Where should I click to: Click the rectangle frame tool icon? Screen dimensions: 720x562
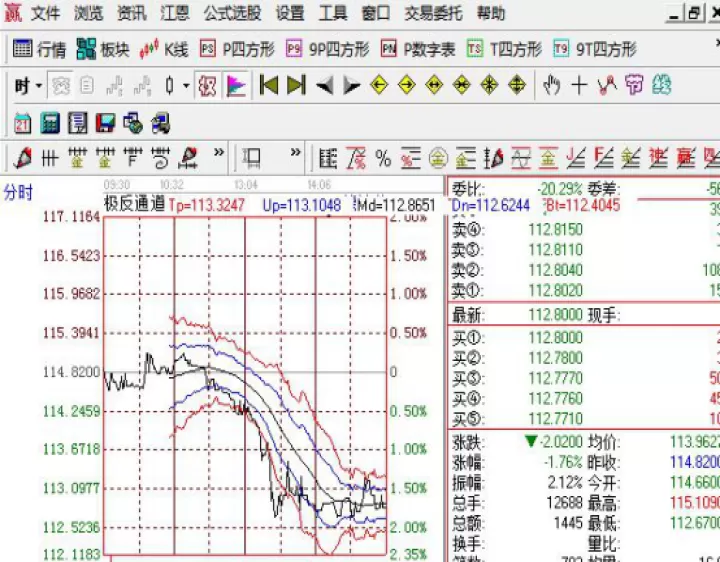(252, 158)
